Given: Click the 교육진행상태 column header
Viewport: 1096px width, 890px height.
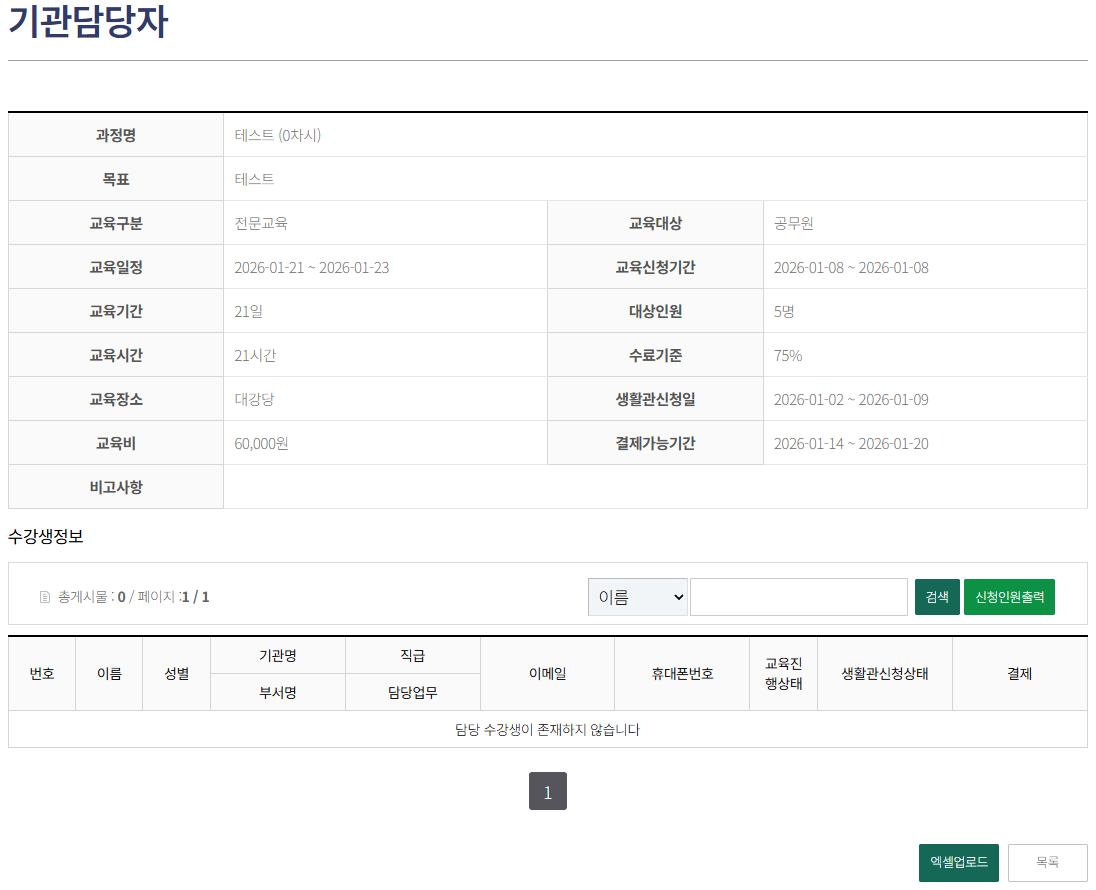Looking at the screenshot, I should click(784, 673).
